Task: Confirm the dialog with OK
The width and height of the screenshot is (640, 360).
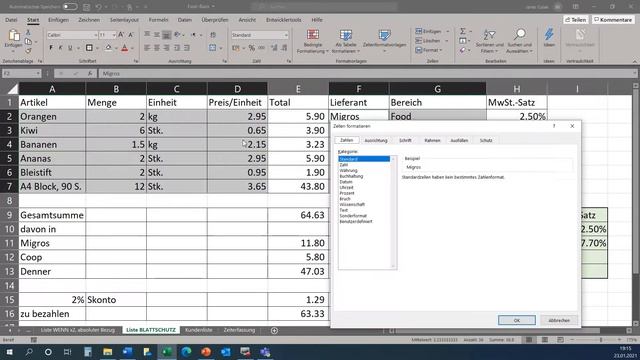Action: click(x=517, y=320)
